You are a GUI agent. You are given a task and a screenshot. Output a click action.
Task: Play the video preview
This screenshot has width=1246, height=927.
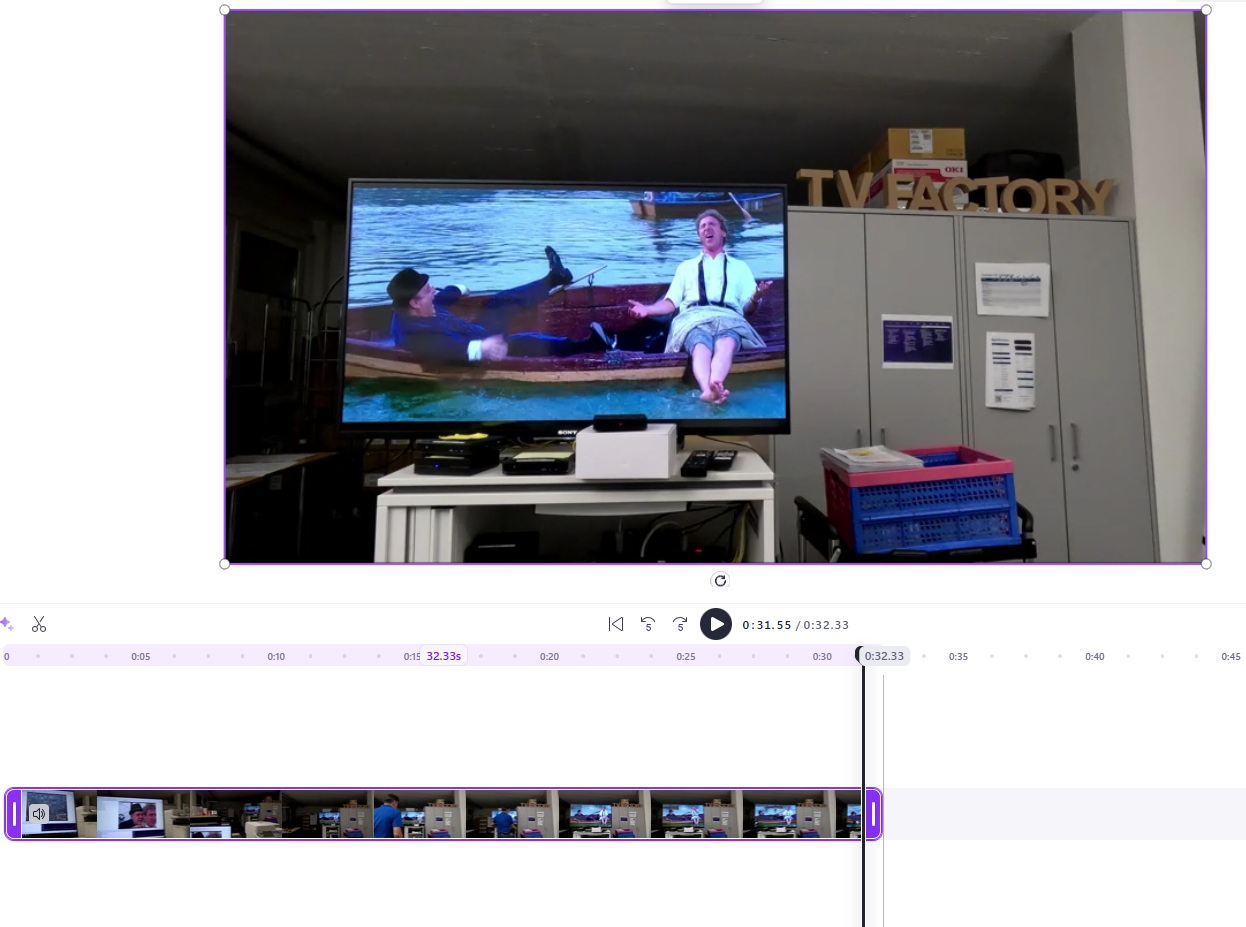coord(716,624)
